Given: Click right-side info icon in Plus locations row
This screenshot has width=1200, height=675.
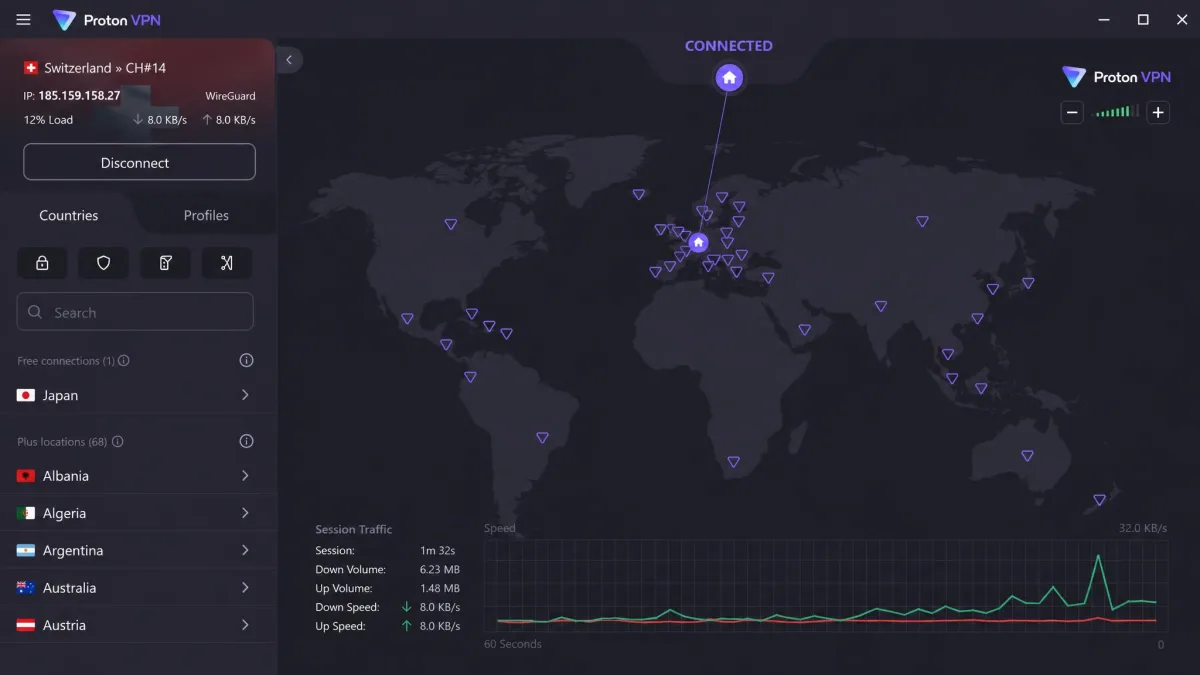Looking at the screenshot, I should click(246, 441).
